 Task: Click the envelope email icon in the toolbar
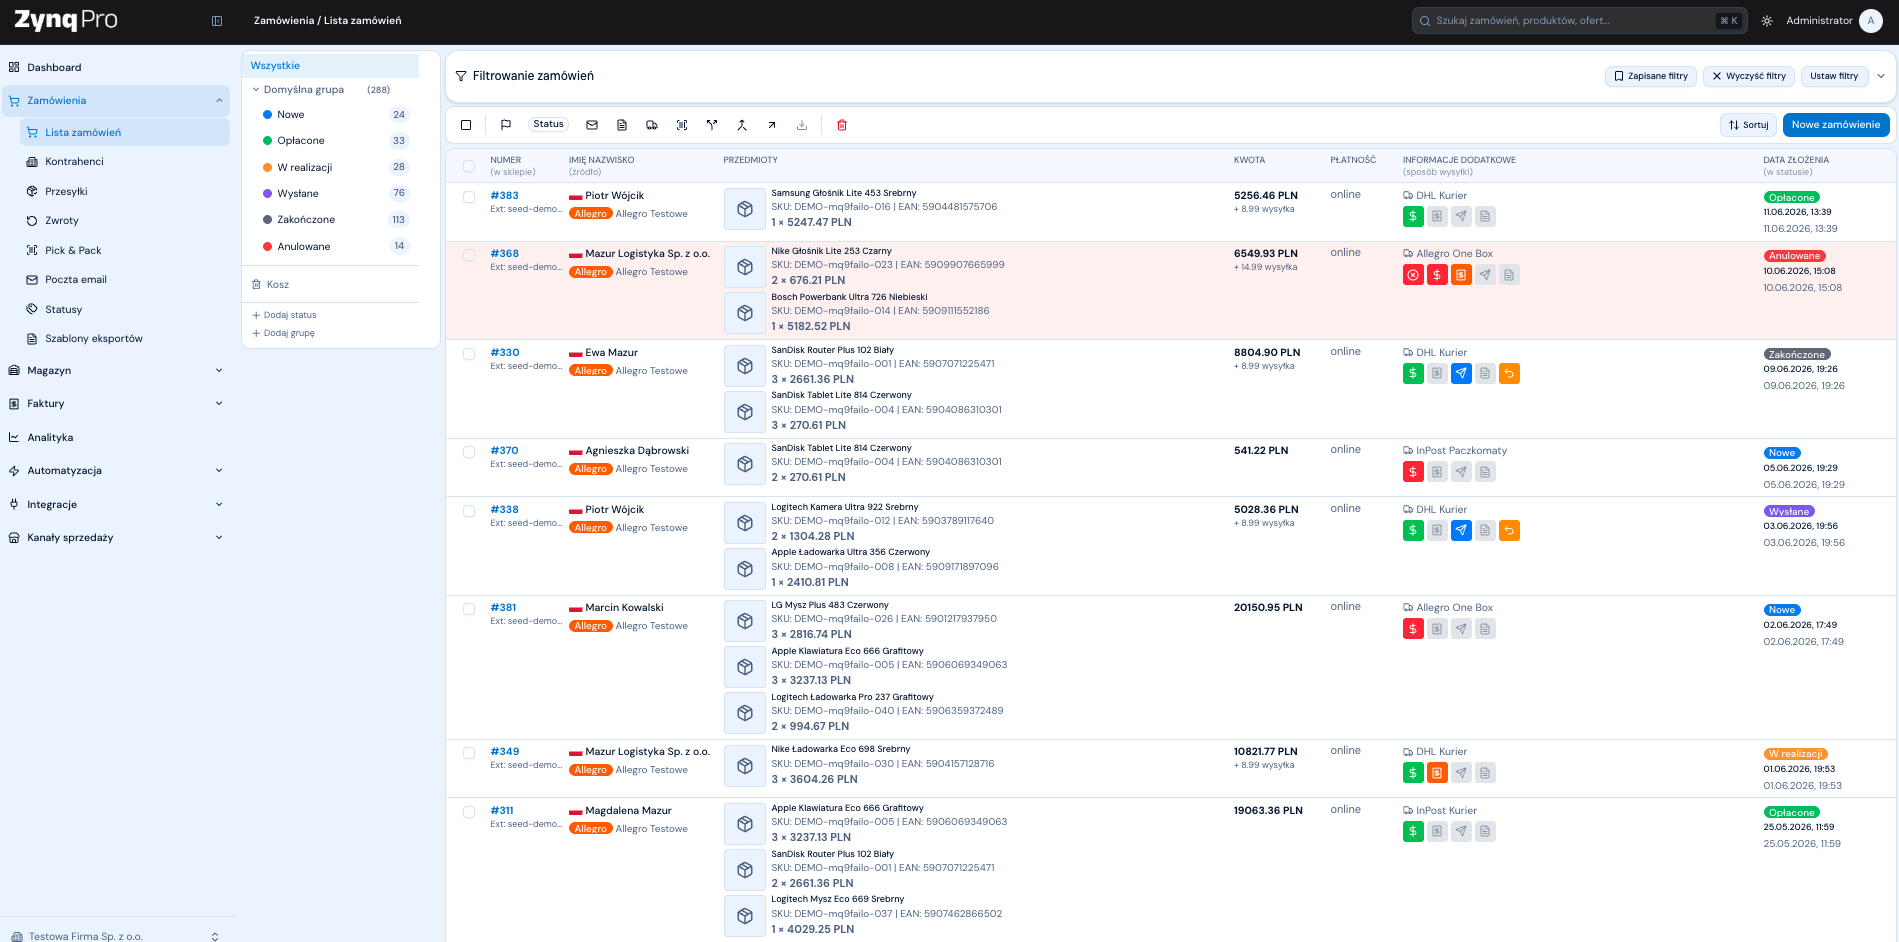pos(592,125)
